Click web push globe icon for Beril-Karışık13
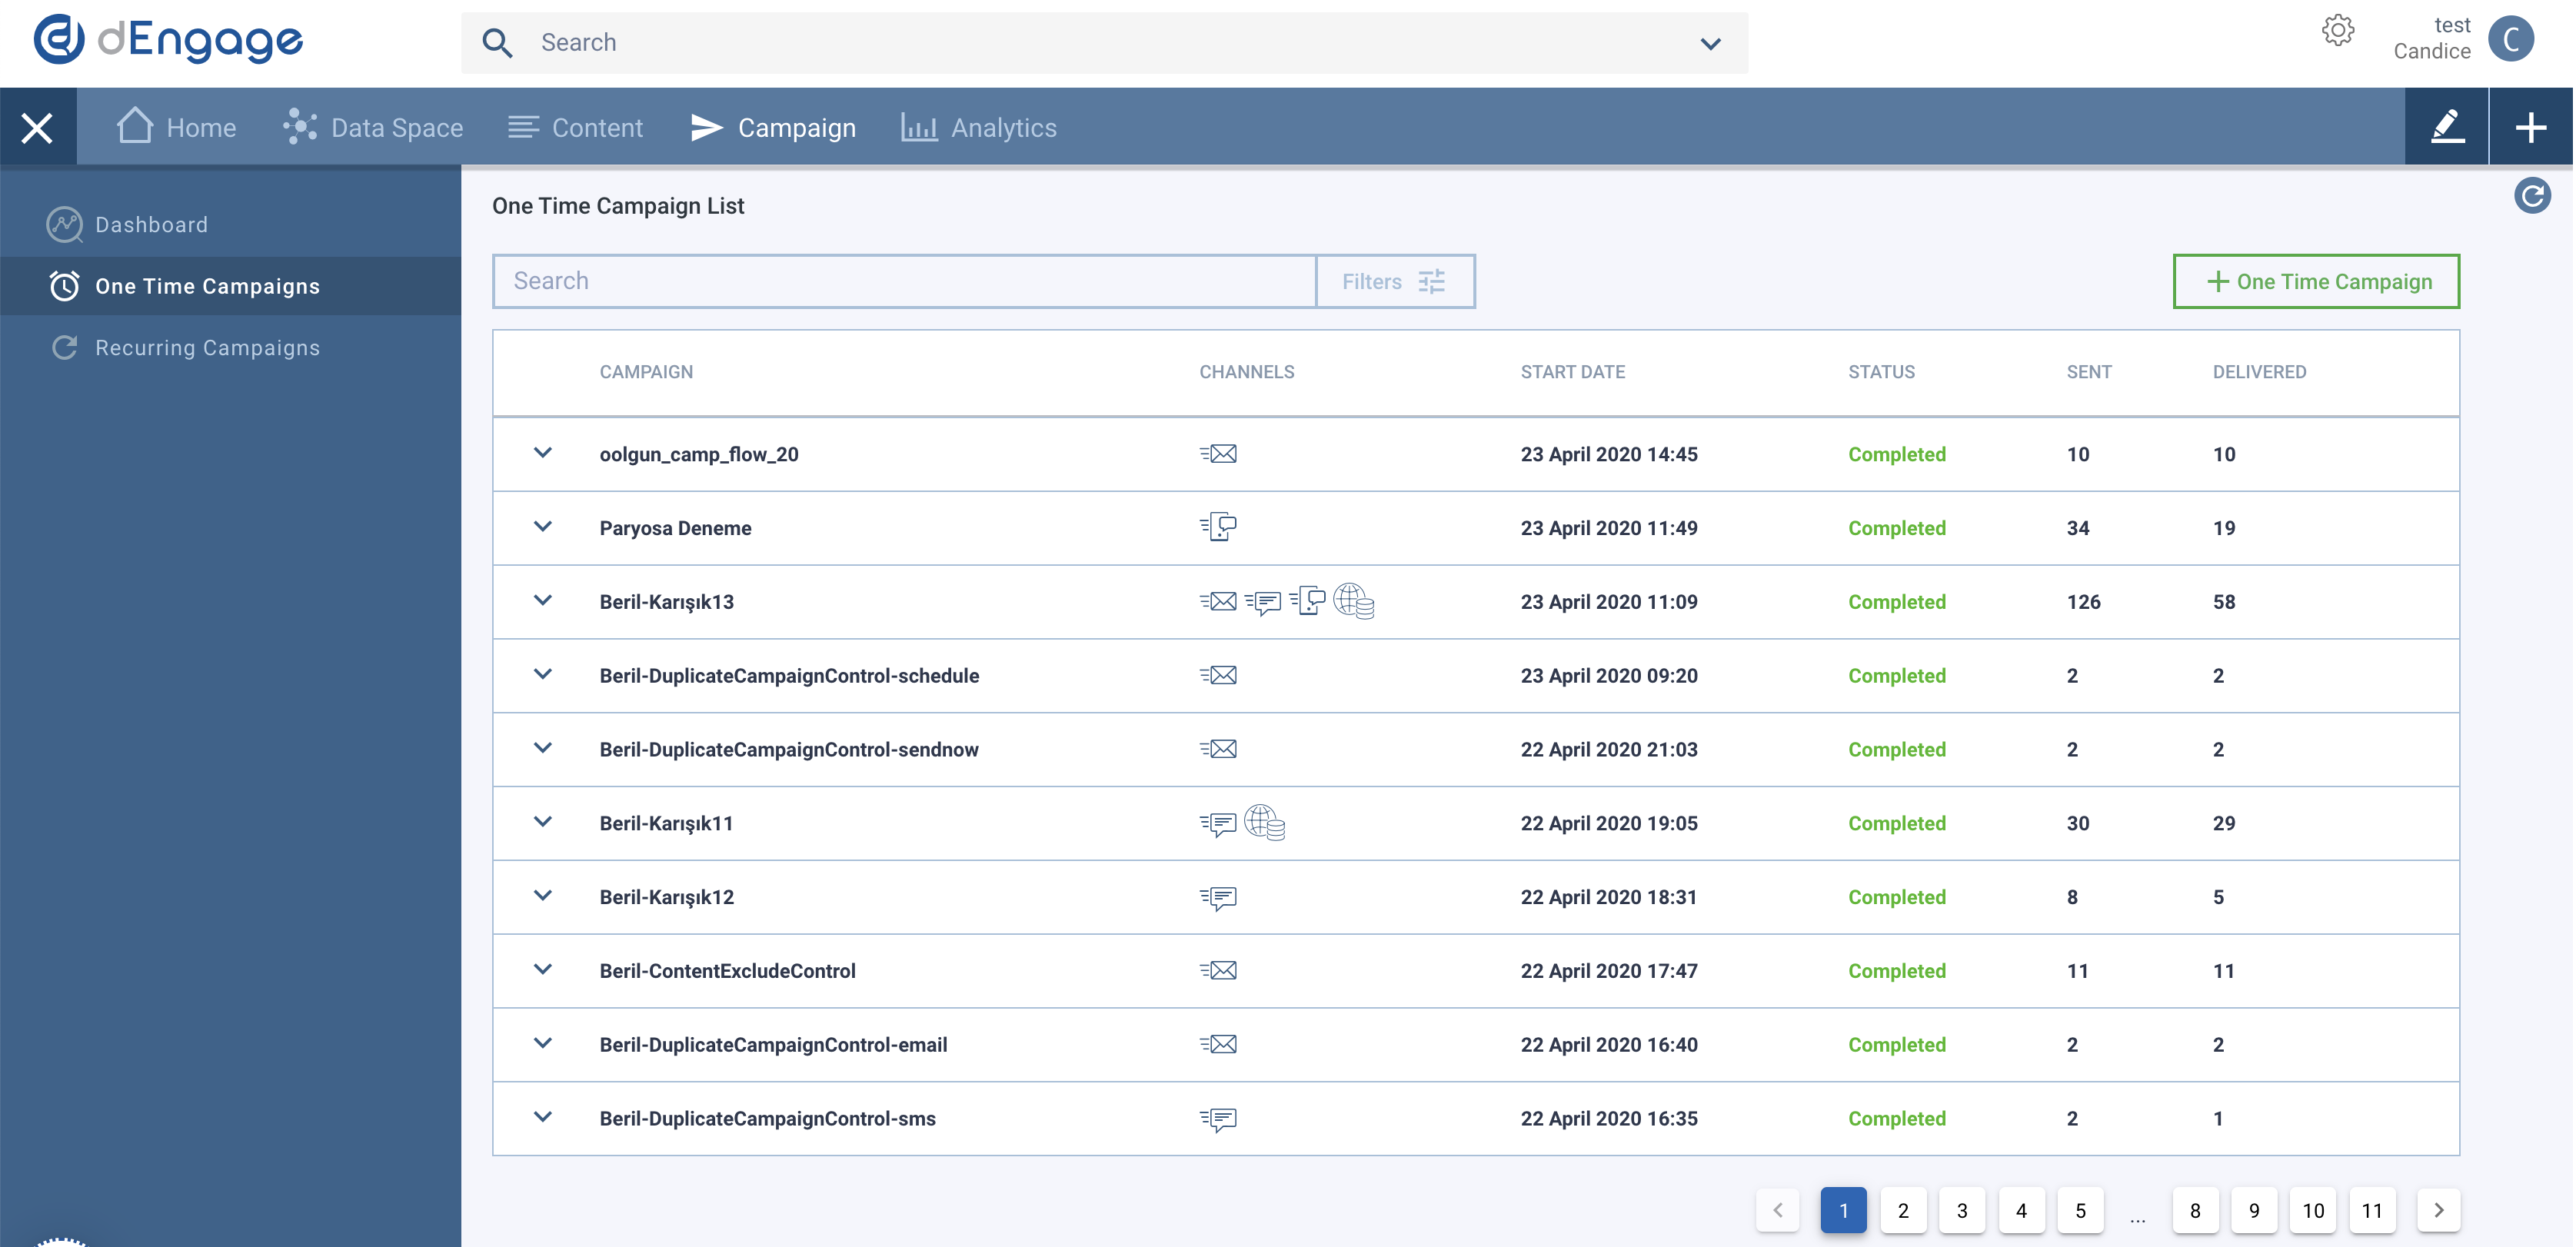The height and width of the screenshot is (1247, 2576). pos(1353,601)
